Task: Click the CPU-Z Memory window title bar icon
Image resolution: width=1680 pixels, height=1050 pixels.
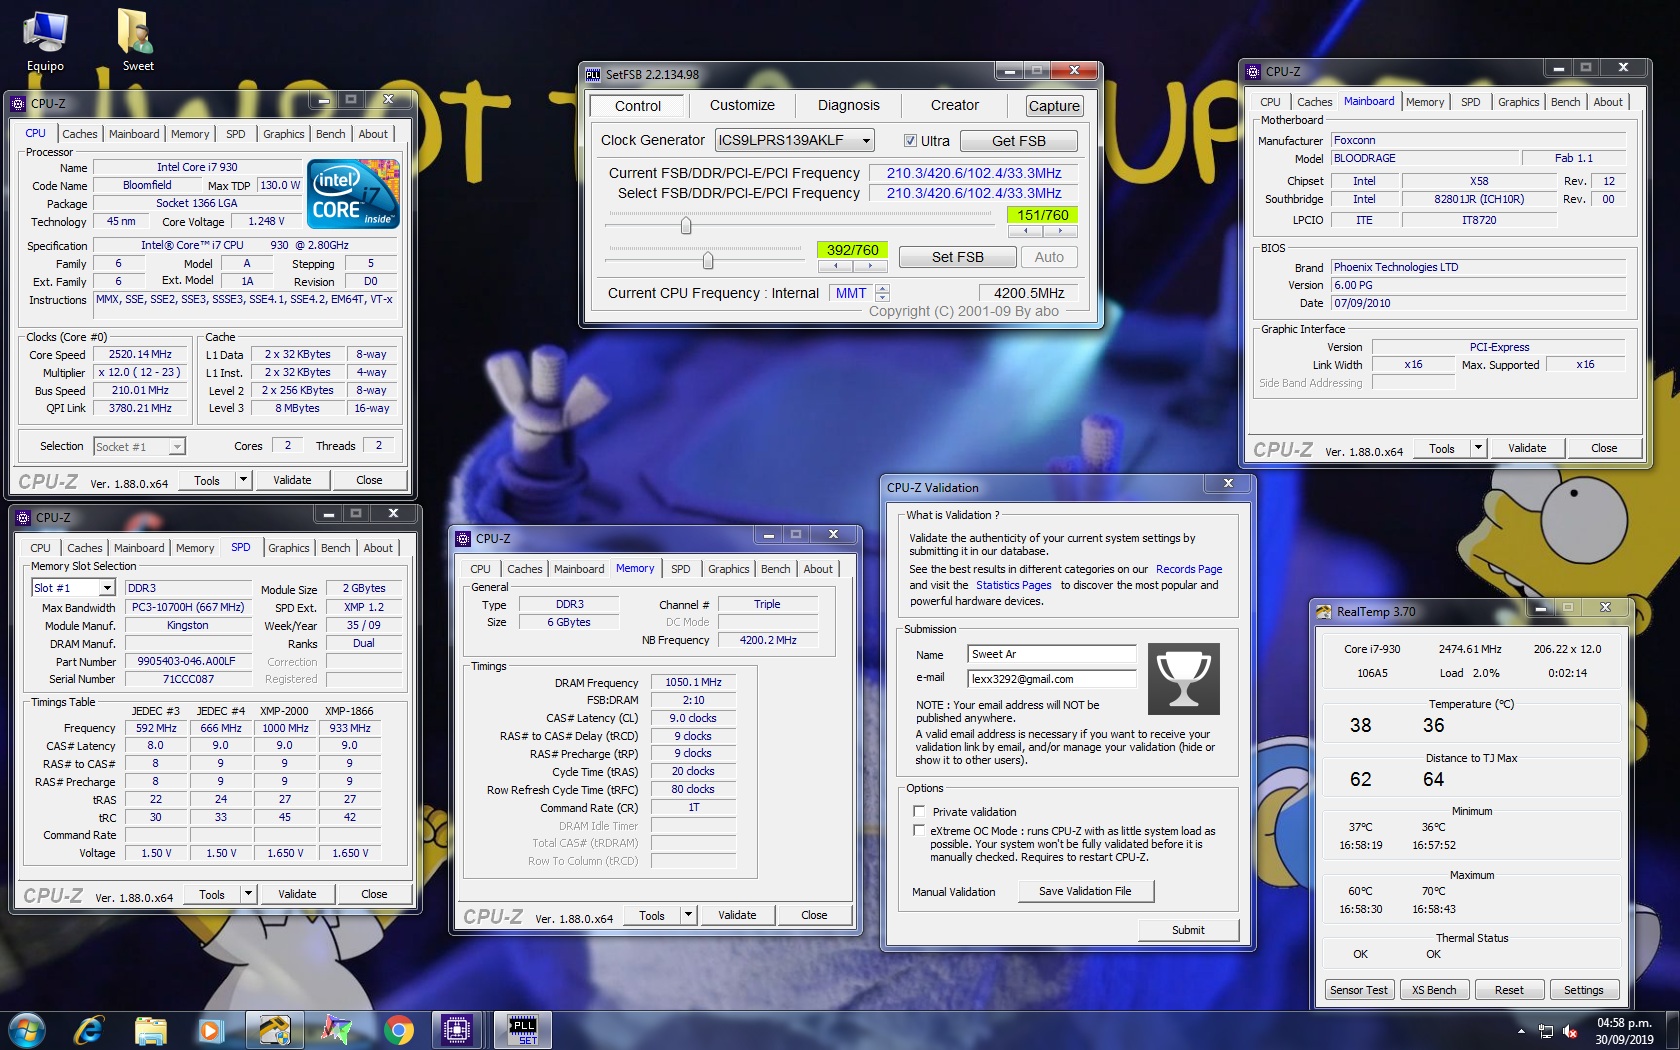Action: click(463, 539)
